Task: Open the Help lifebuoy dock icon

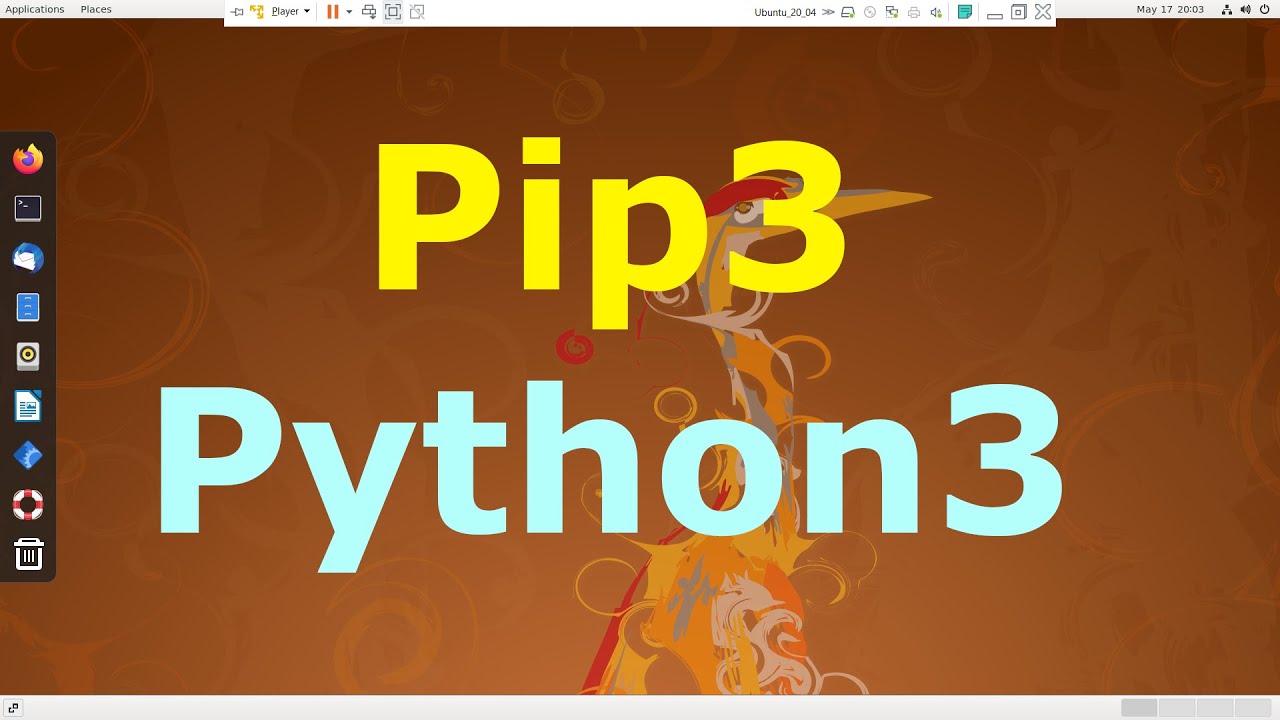Action: coord(28,505)
